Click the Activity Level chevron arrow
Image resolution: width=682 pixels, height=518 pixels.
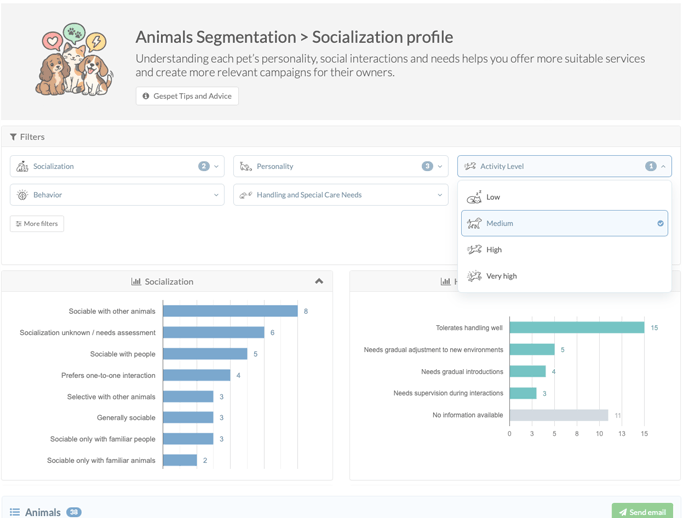coord(663,166)
